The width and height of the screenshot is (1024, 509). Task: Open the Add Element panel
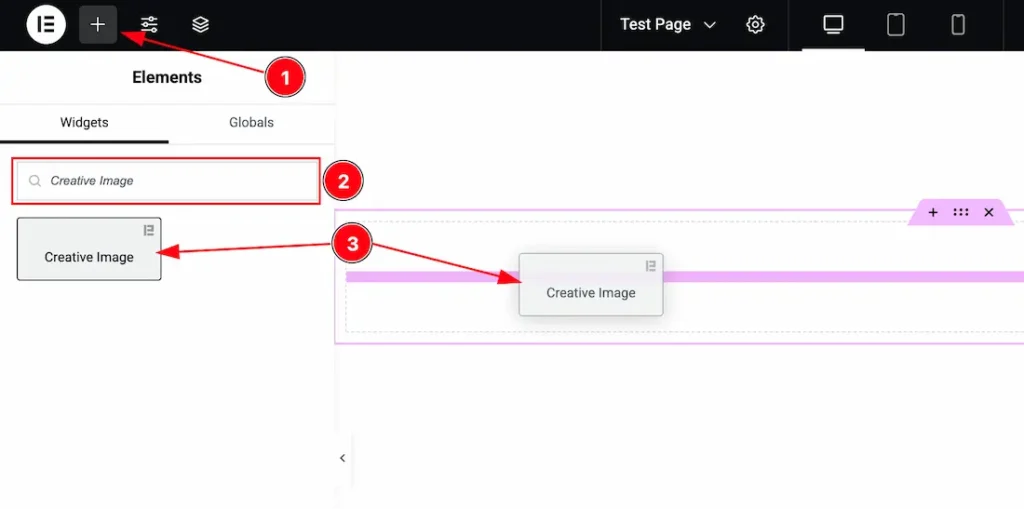(x=98, y=25)
